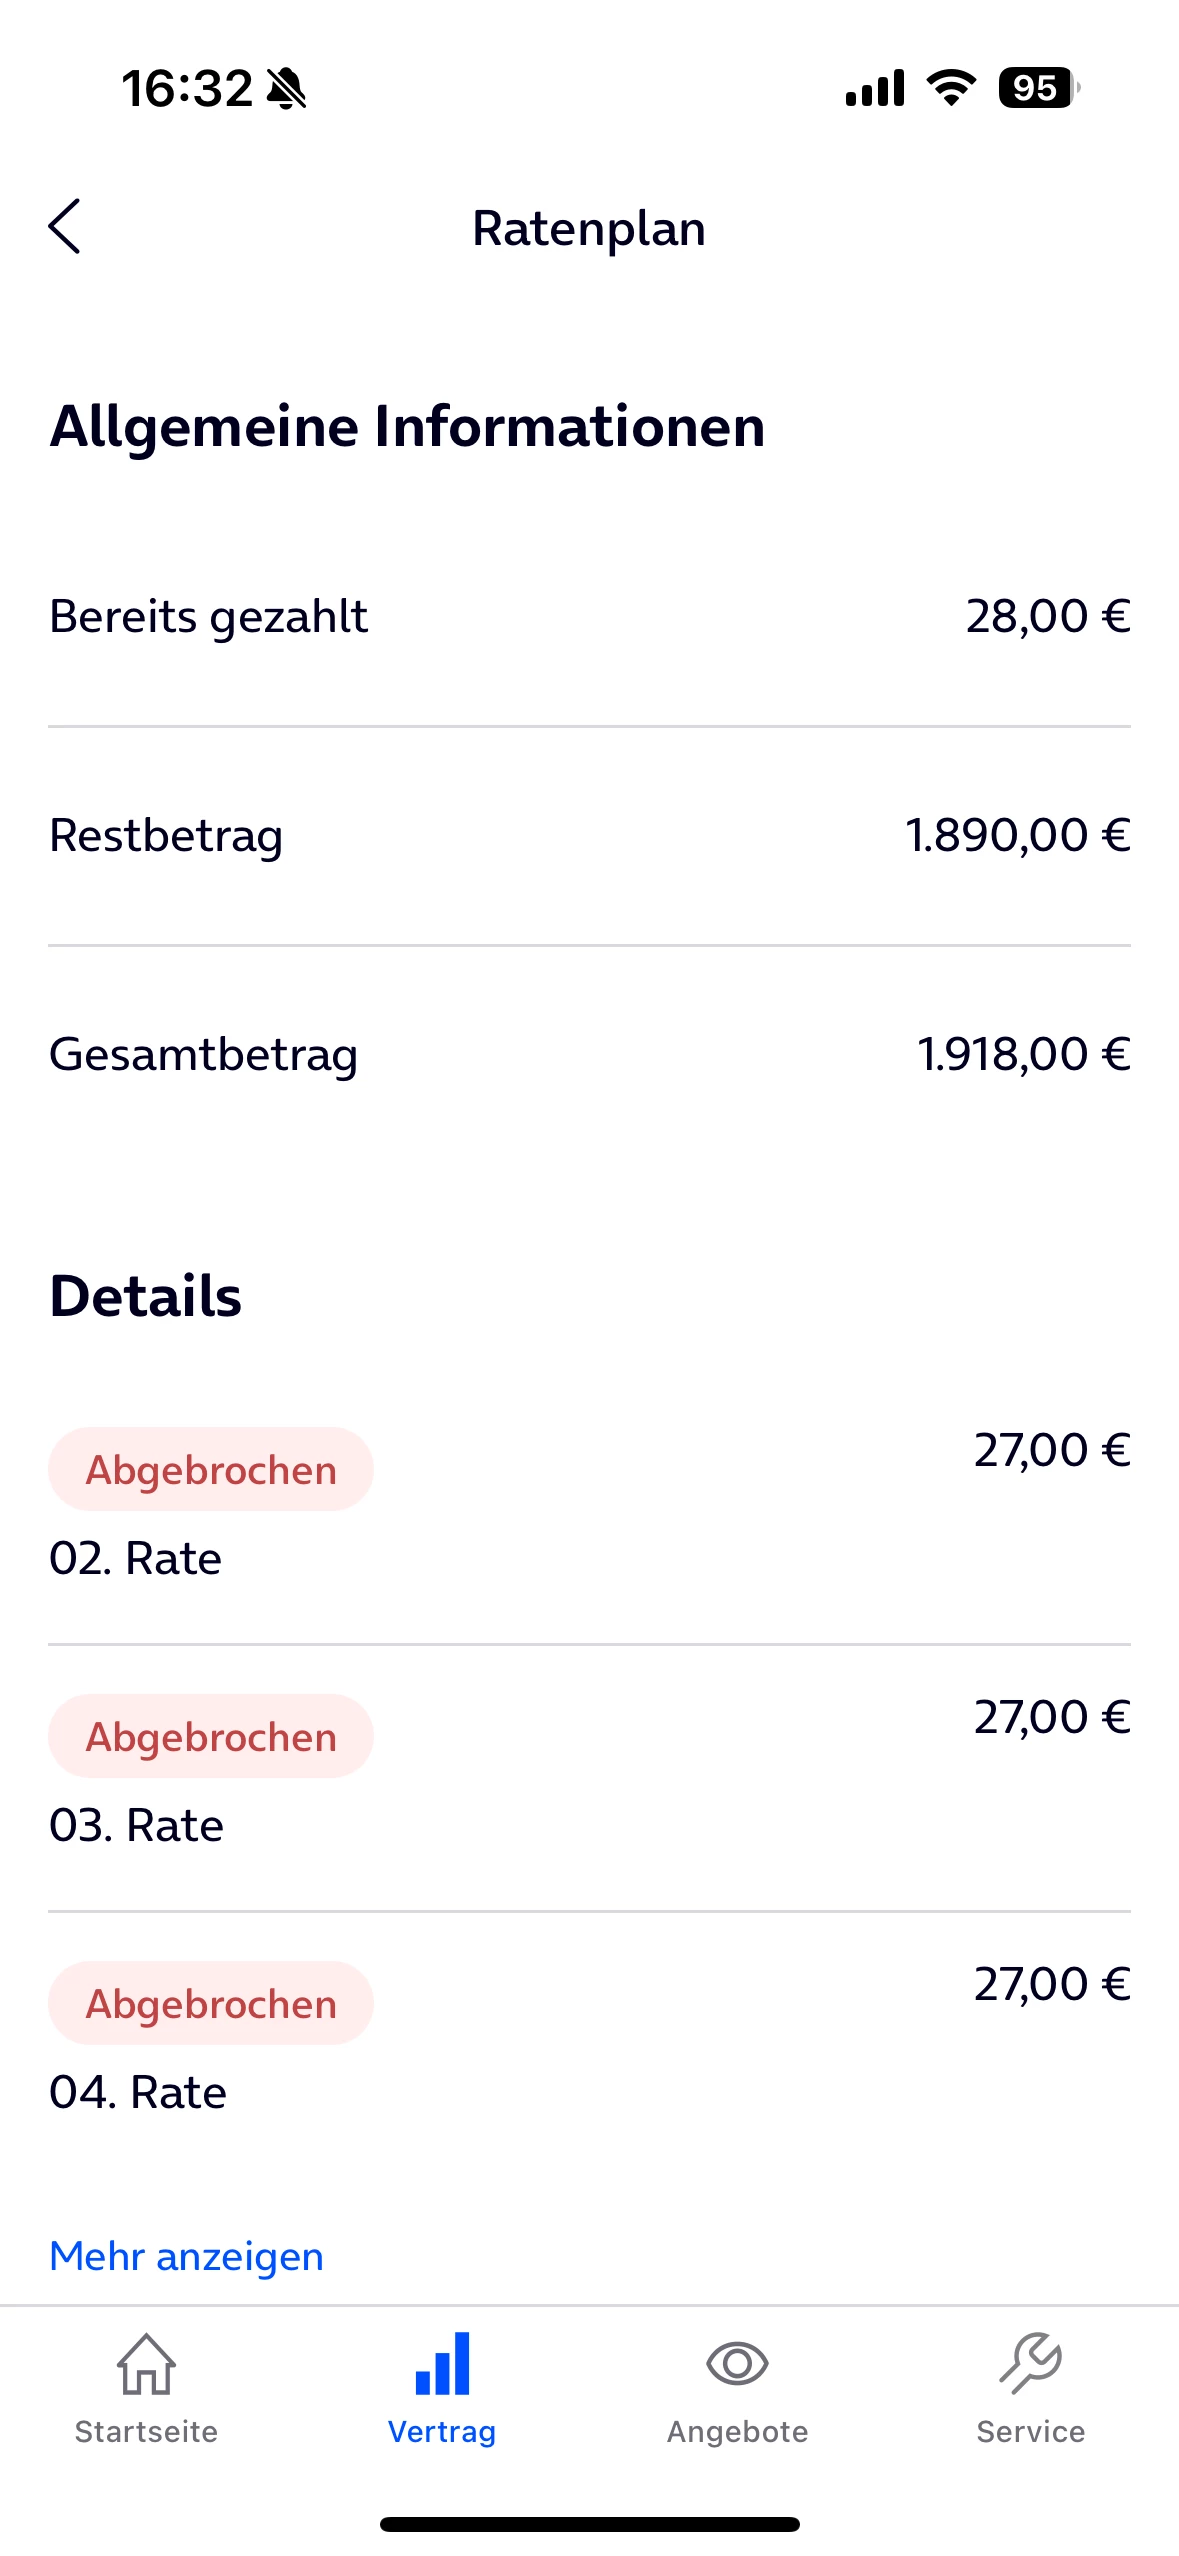This screenshot has width=1179, height=2556.
Task: Tap the Wi-Fi status icon
Action: pos(951,88)
